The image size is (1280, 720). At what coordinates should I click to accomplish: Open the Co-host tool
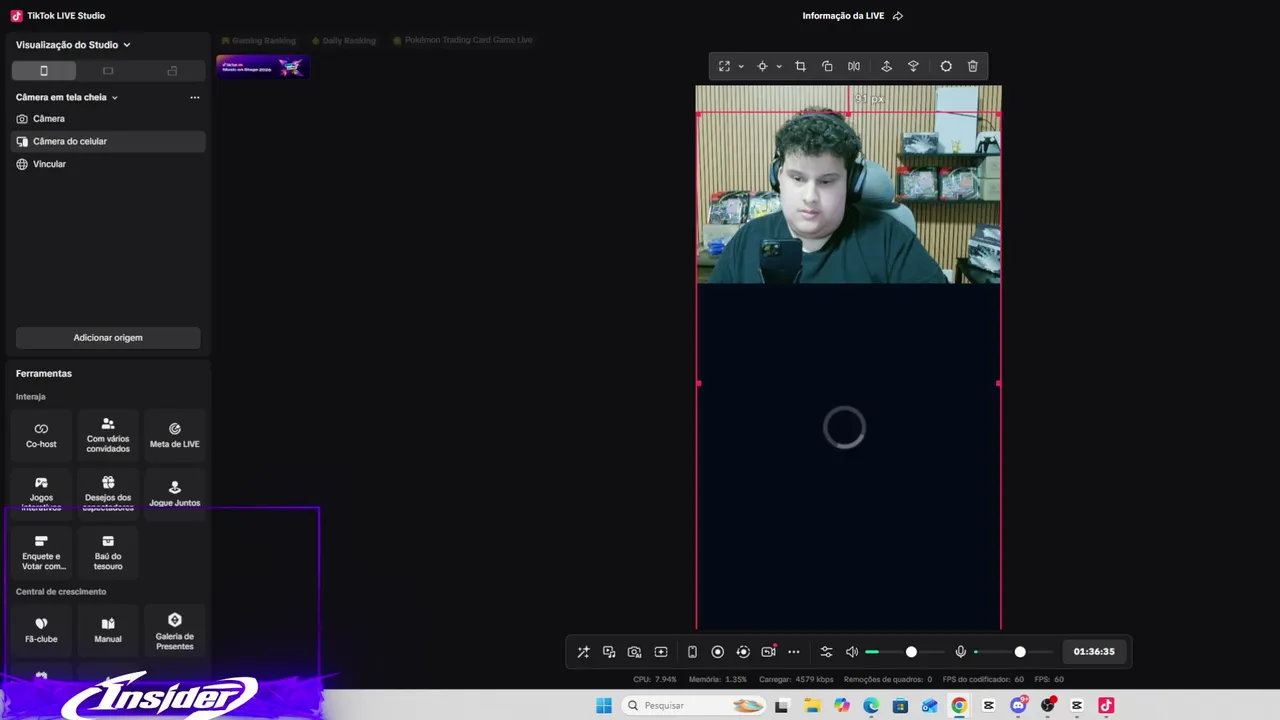click(x=41, y=435)
